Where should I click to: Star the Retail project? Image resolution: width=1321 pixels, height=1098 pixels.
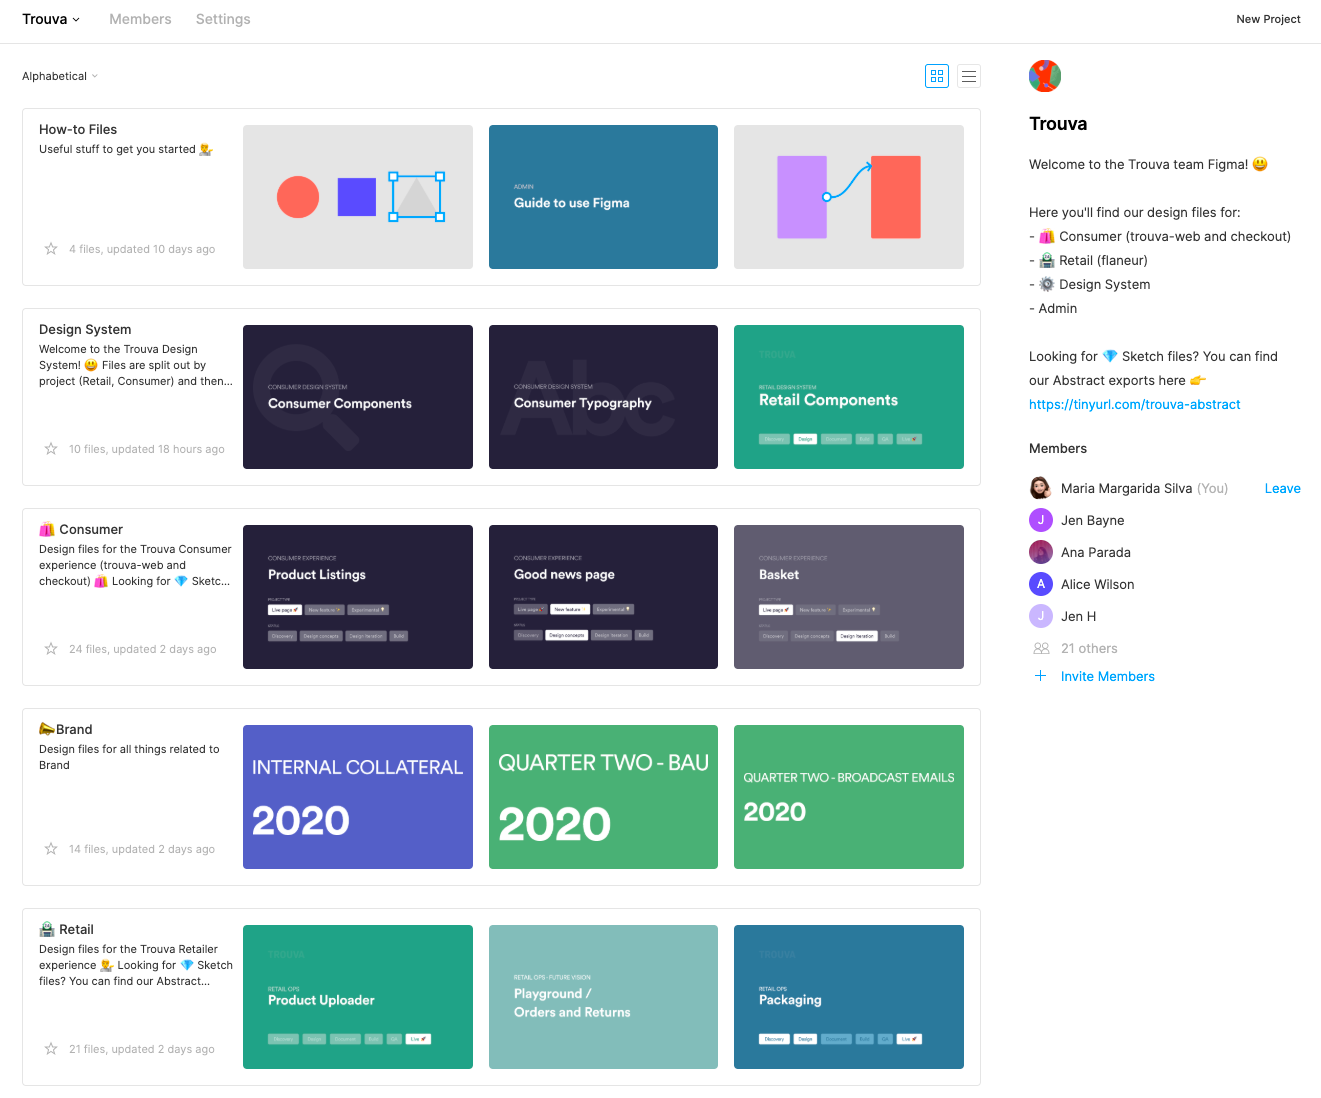pyautogui.click(x=51, y=1049)
